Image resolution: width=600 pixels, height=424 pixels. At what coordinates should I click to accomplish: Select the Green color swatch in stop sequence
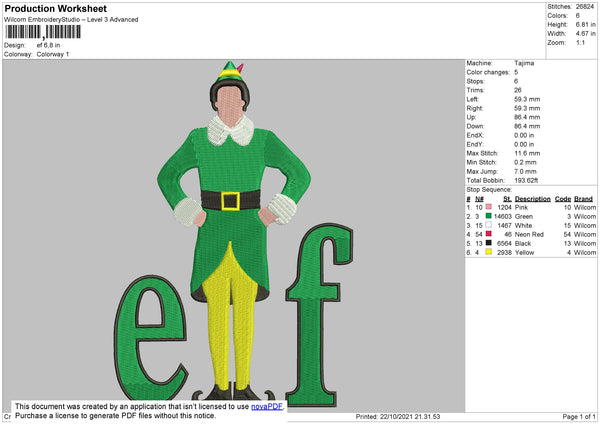(x=489, y=216)
